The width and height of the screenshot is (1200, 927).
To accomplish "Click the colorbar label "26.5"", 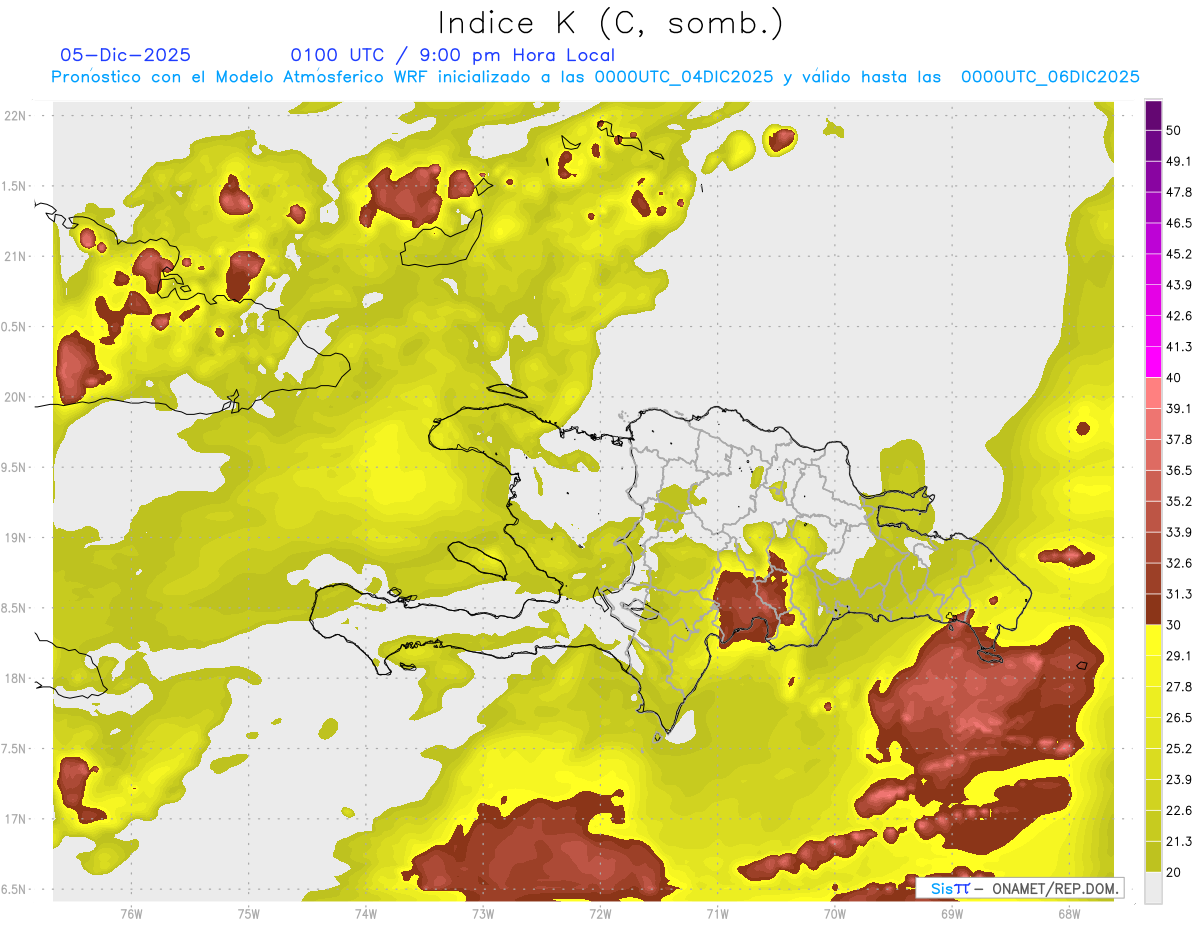I will 1179,718.
